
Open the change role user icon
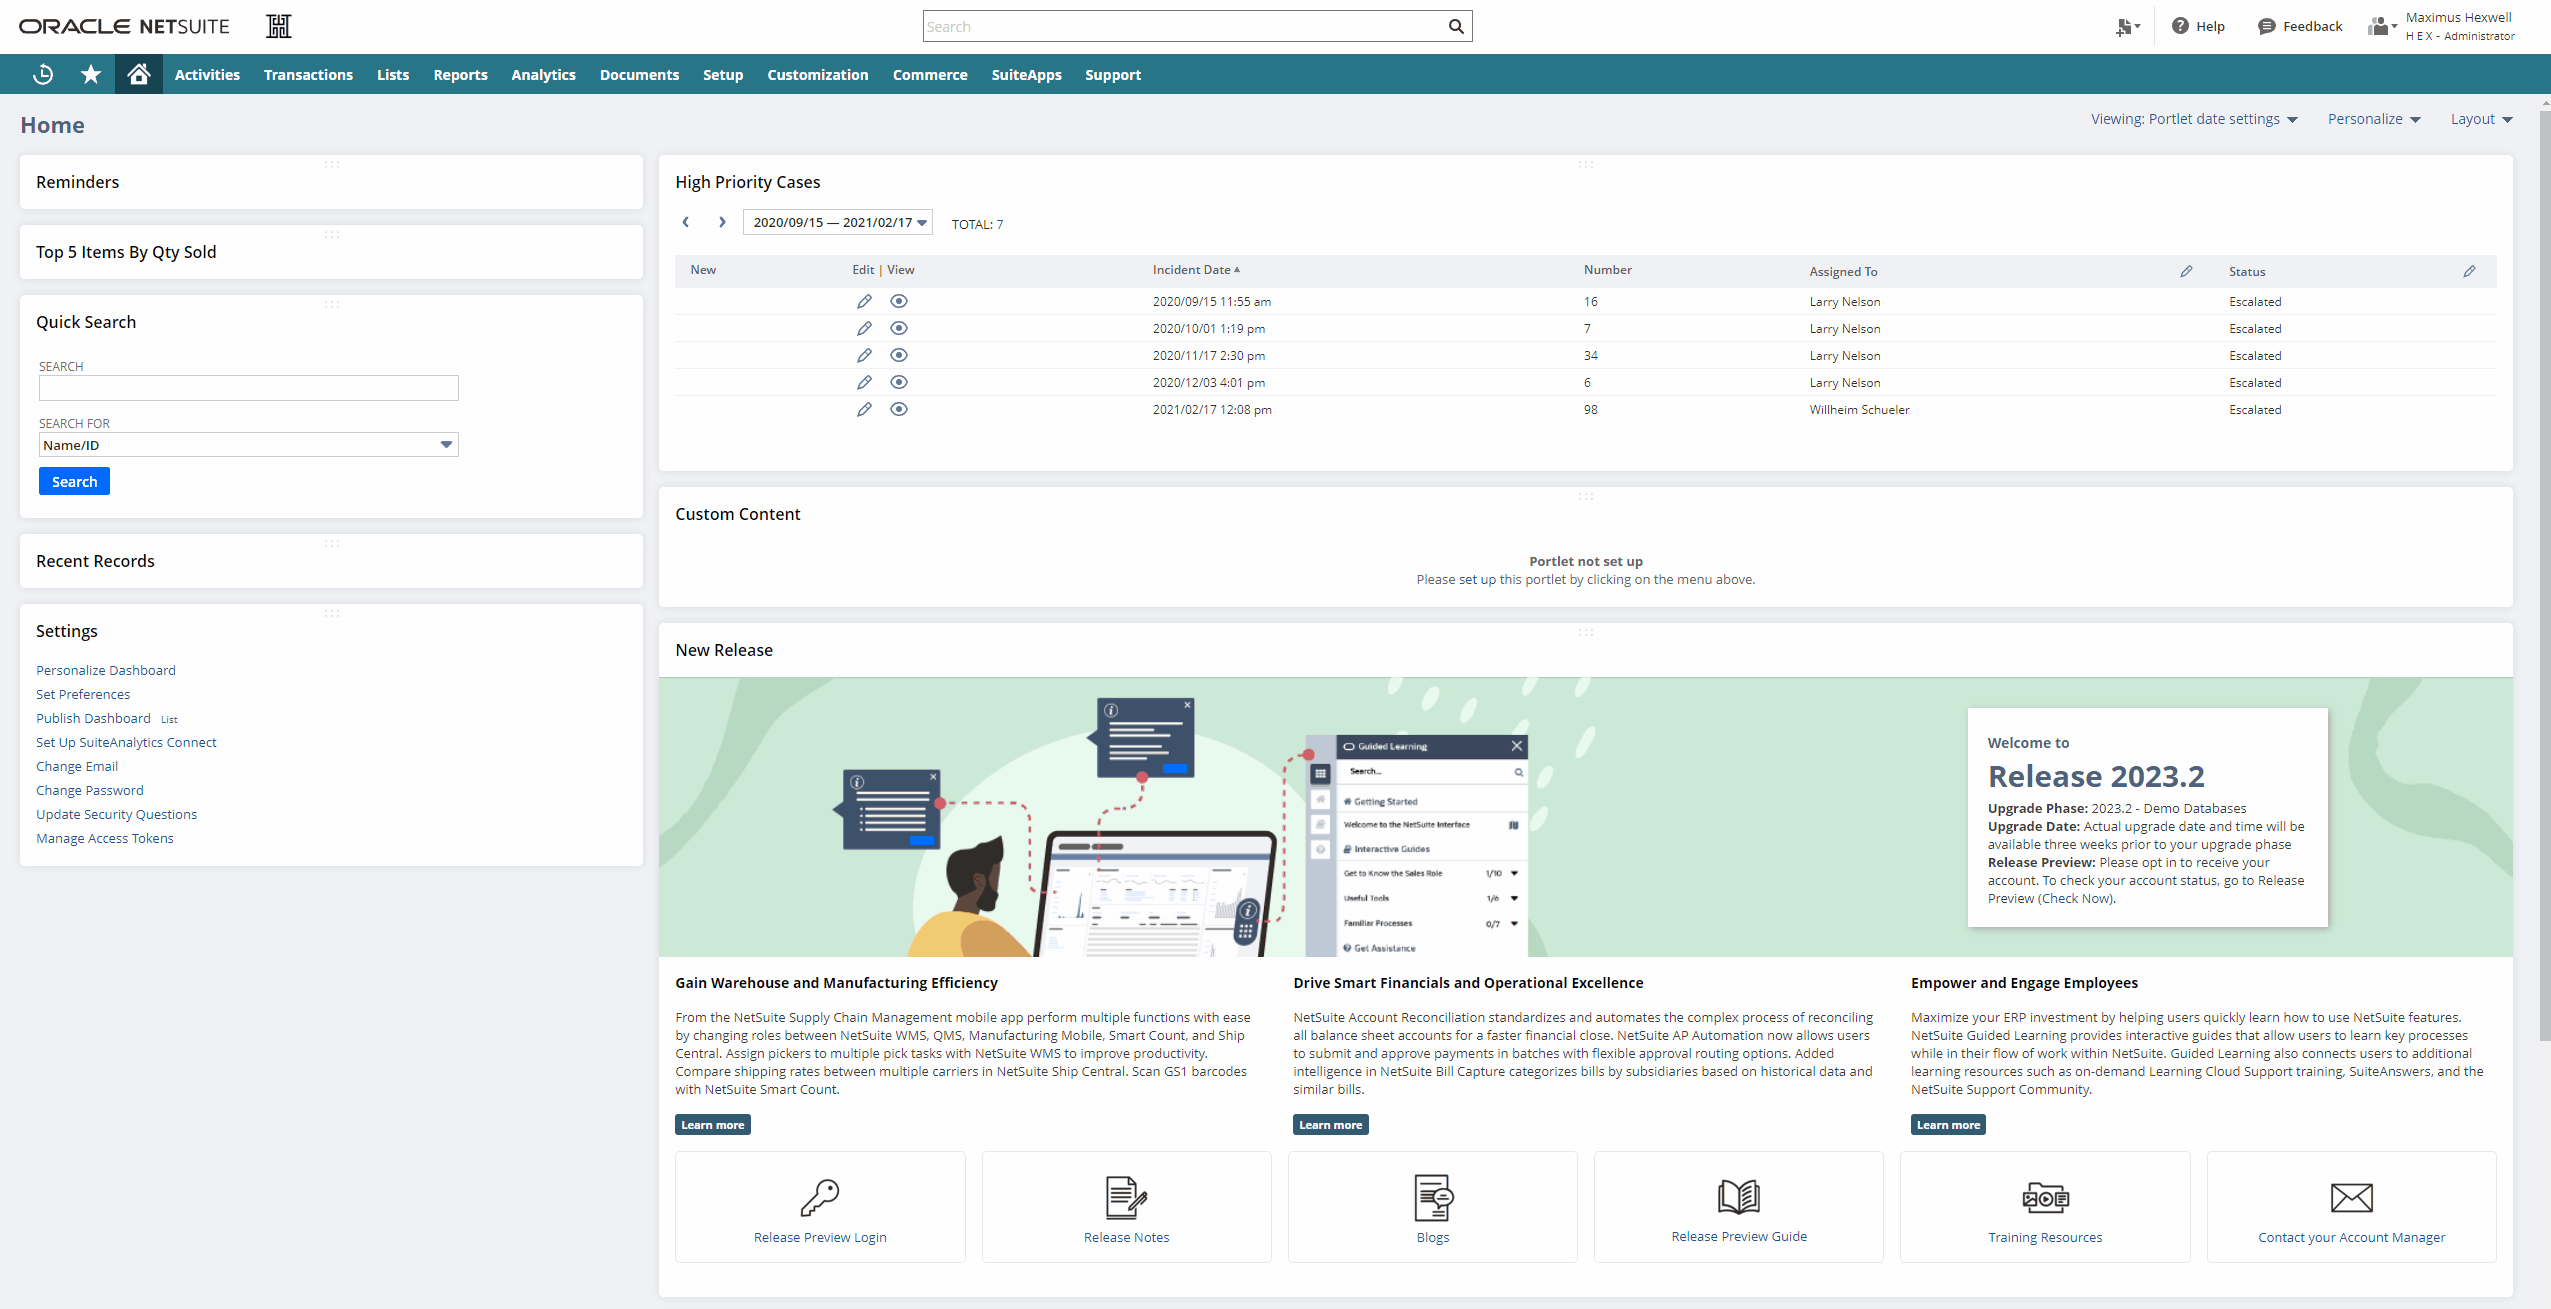tap(2381, 26)
